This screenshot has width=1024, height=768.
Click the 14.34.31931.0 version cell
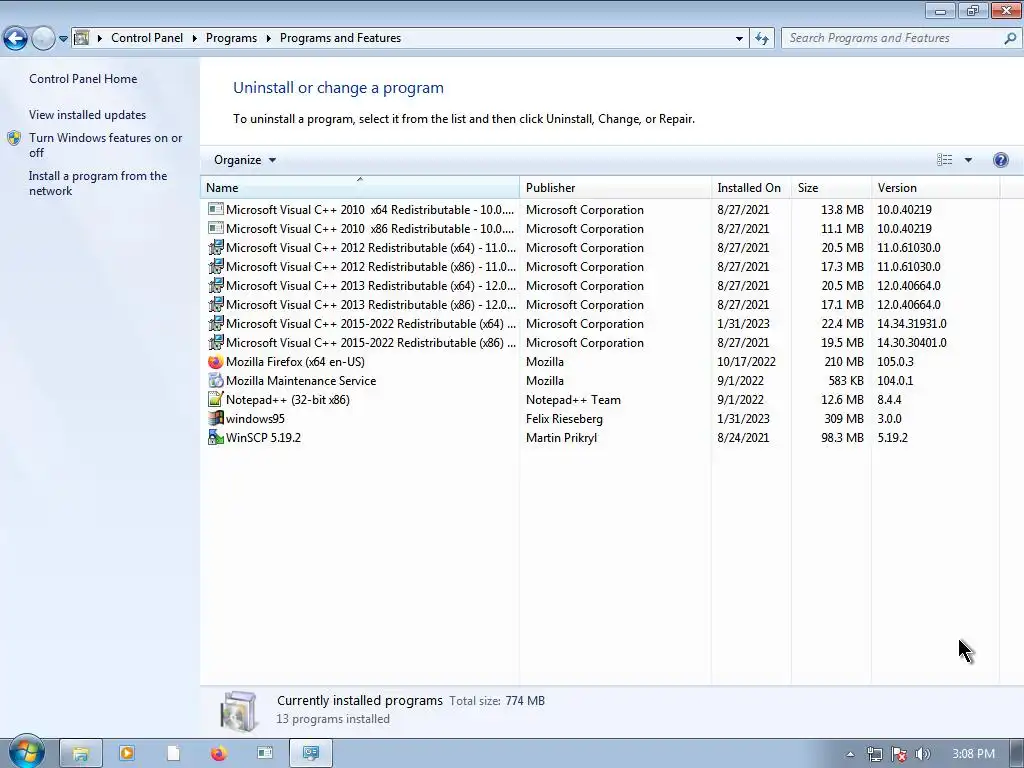point(912,324)
